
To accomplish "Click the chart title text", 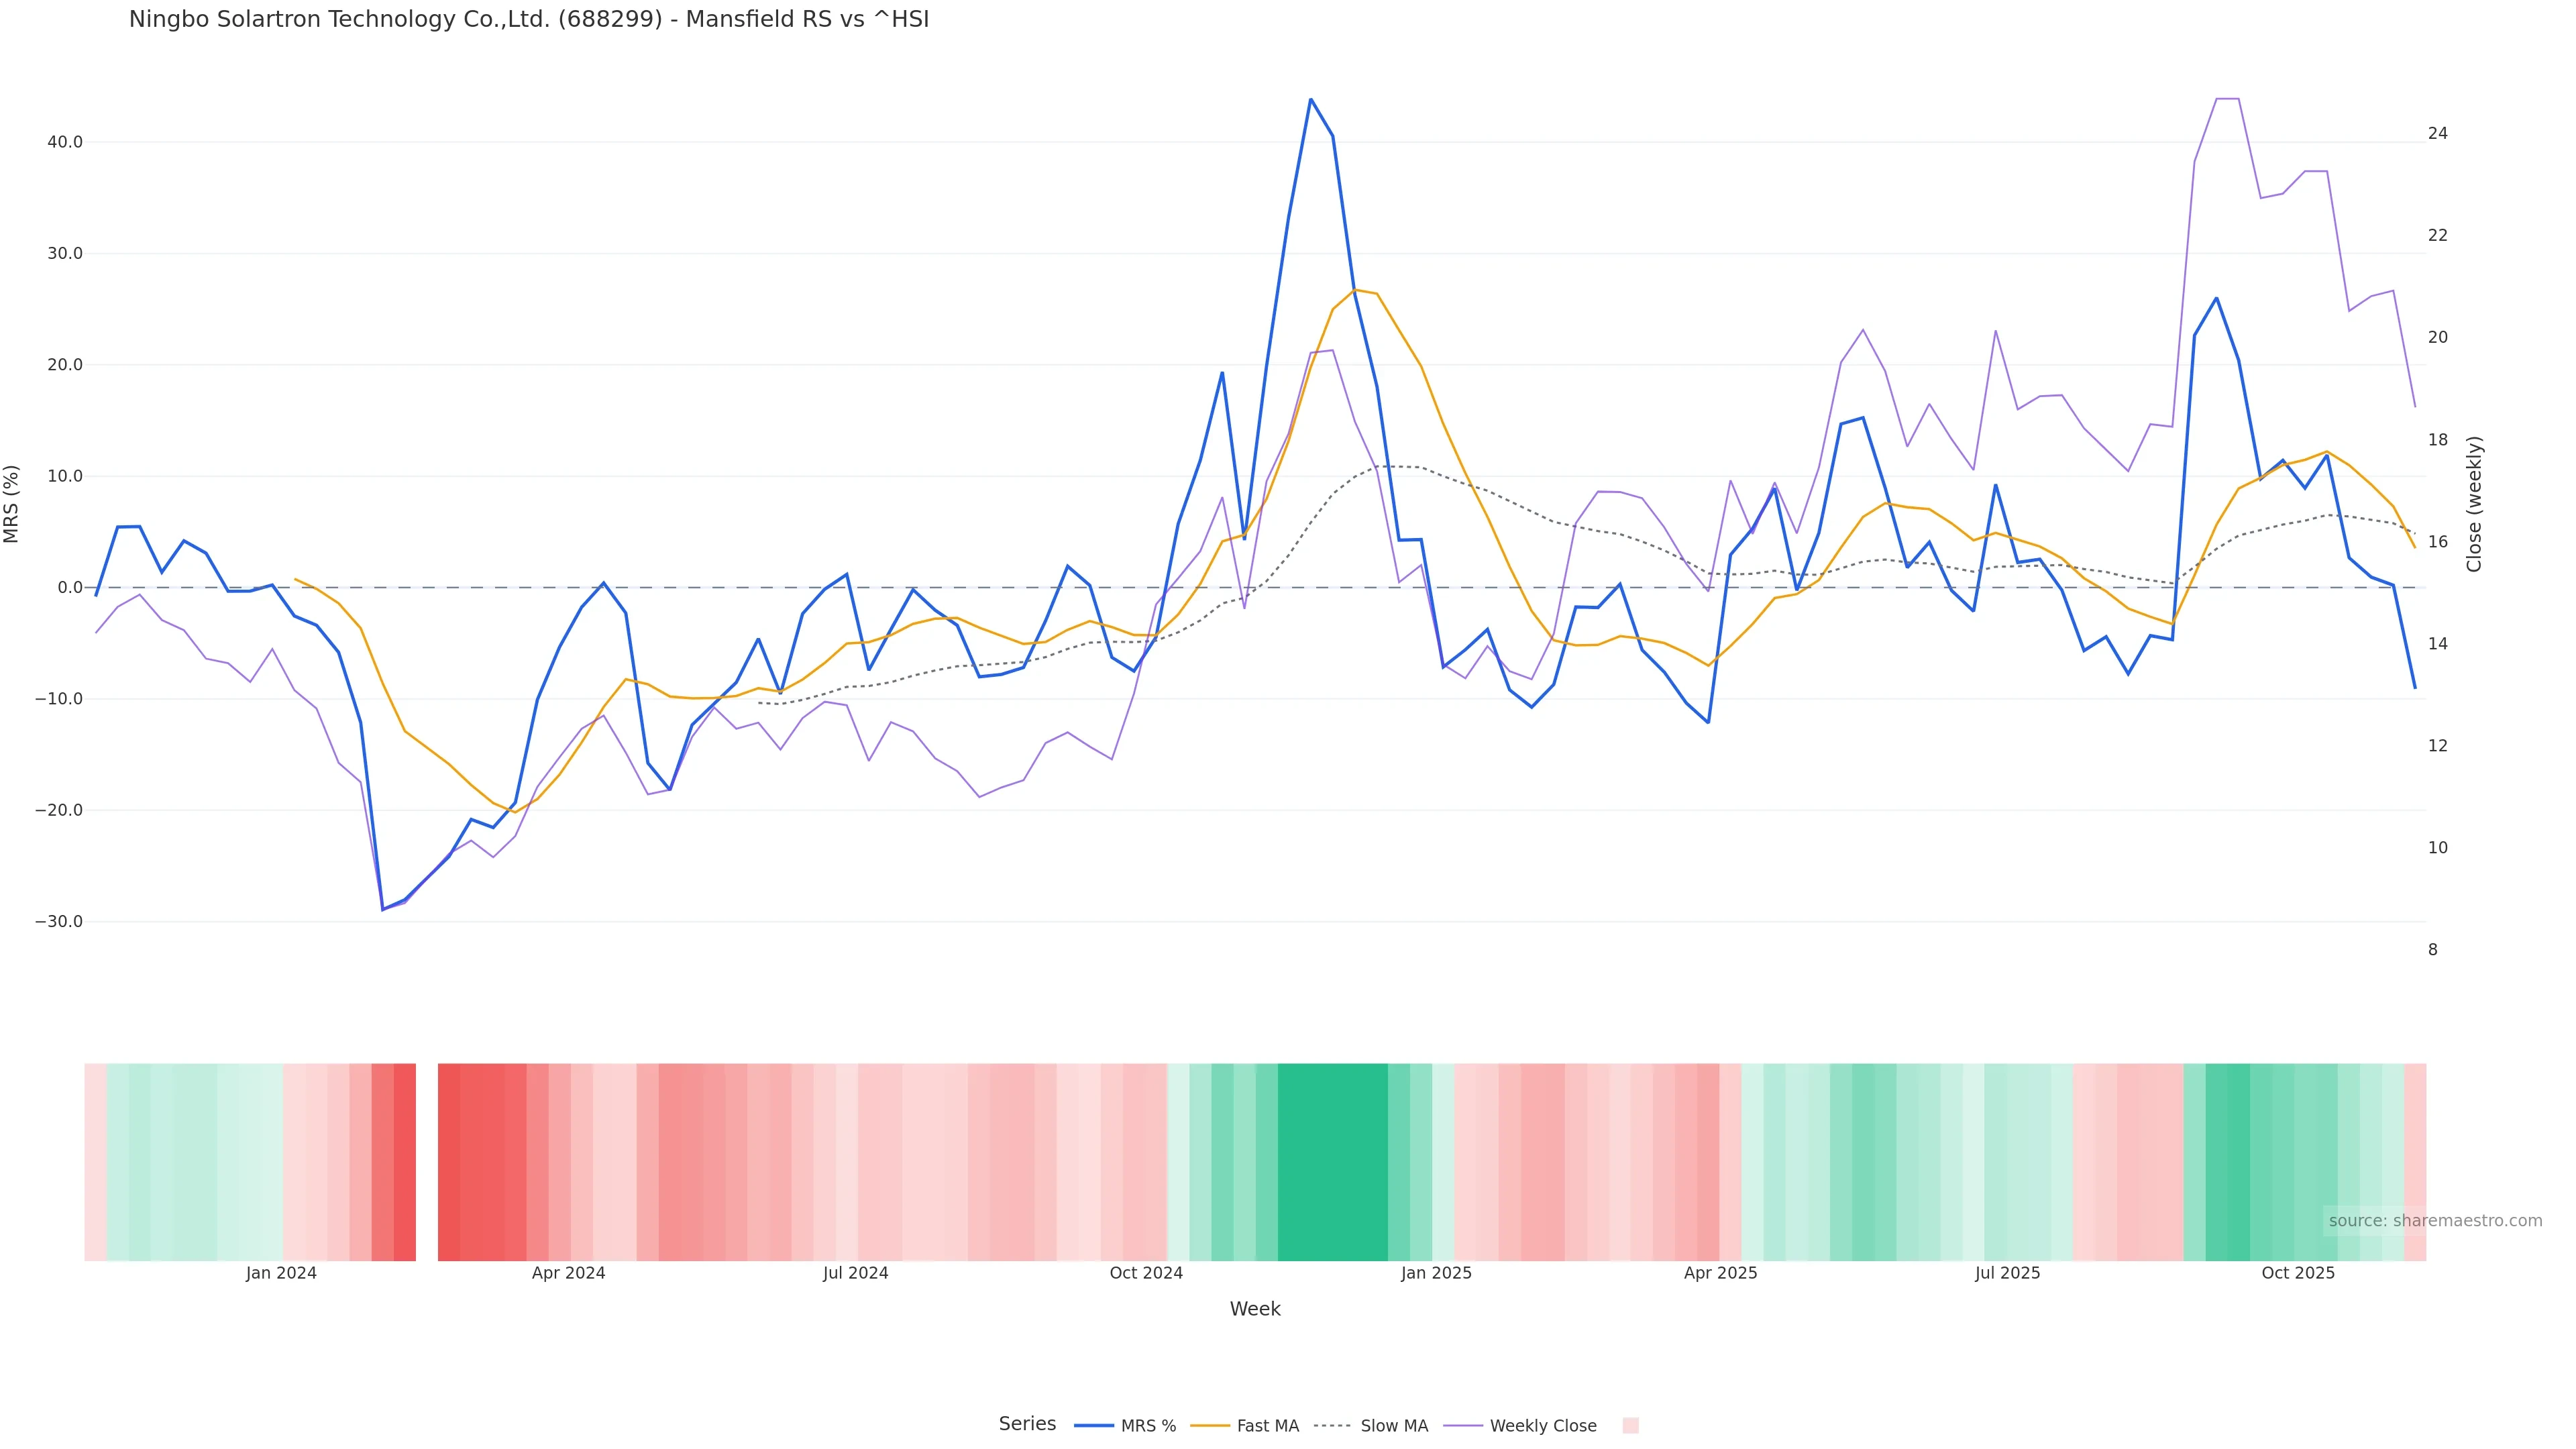I will tap(529, 20).
